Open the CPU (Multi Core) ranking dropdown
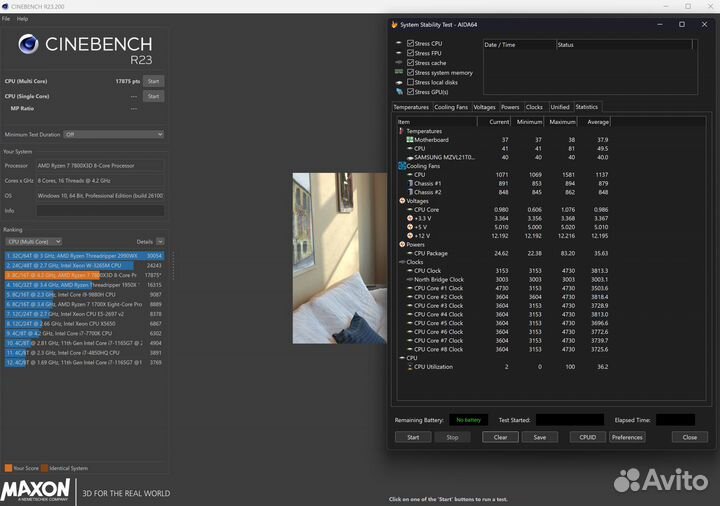The image size is (720, 506). tap(34, 242)
